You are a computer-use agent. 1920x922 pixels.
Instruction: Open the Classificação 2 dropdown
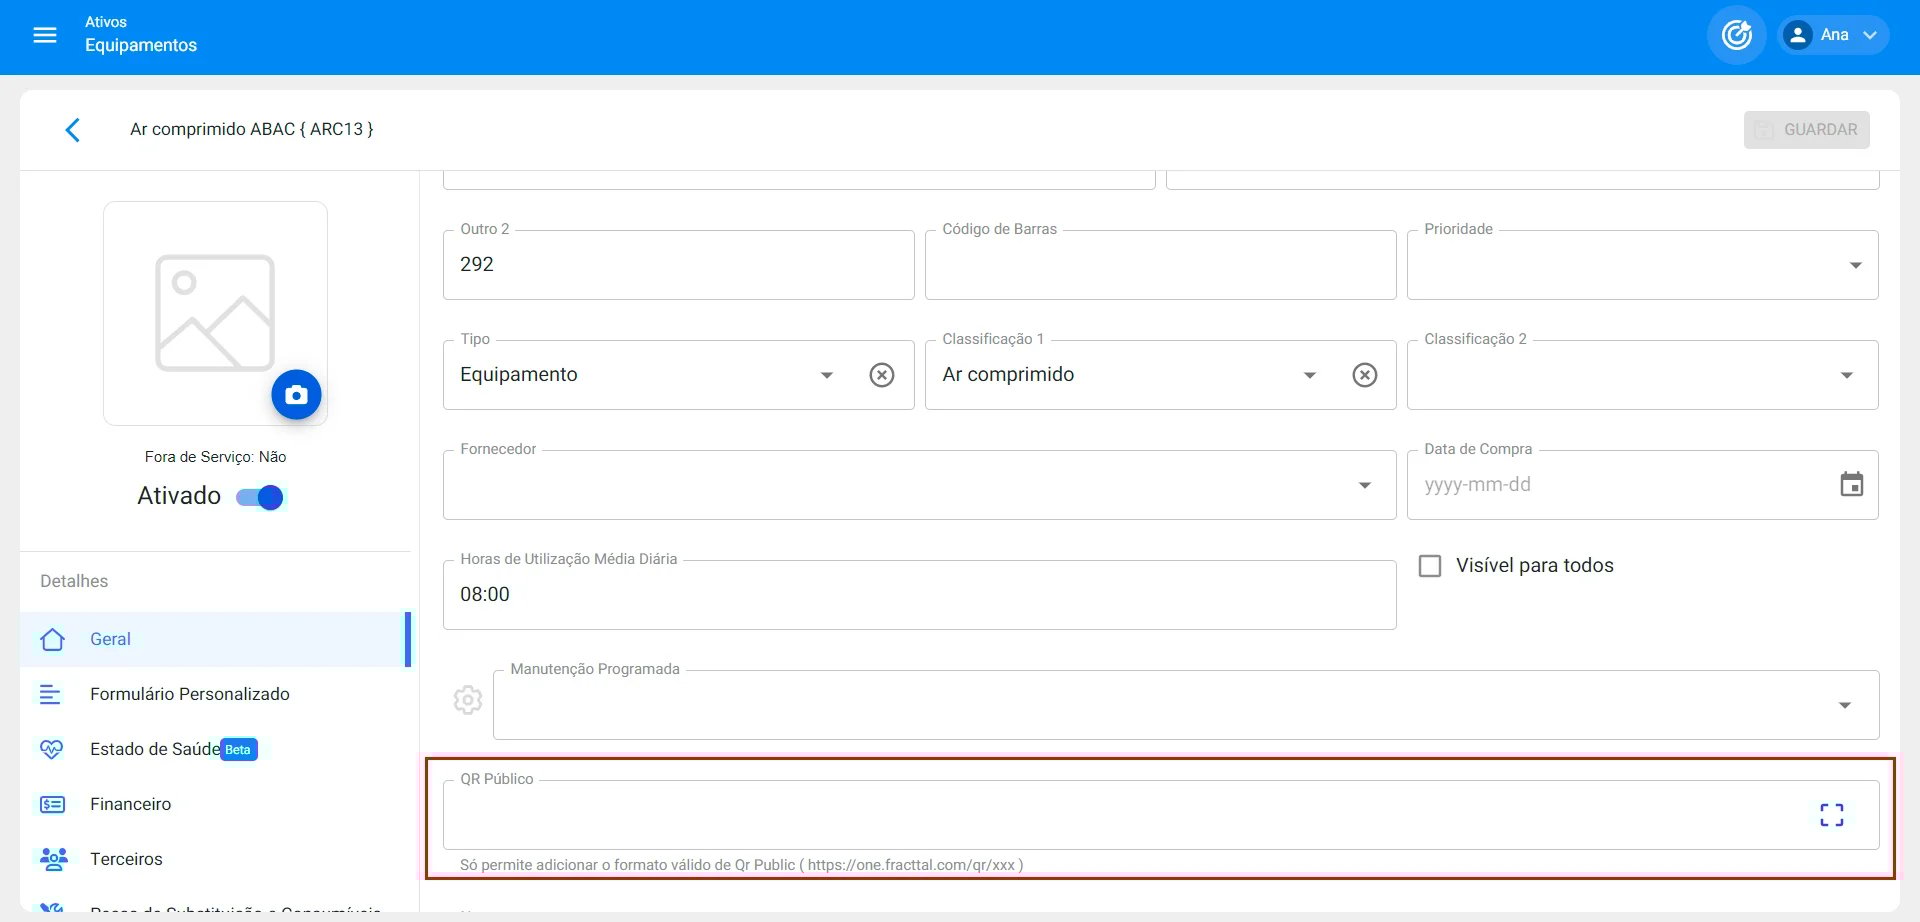tap(1846, 375)
